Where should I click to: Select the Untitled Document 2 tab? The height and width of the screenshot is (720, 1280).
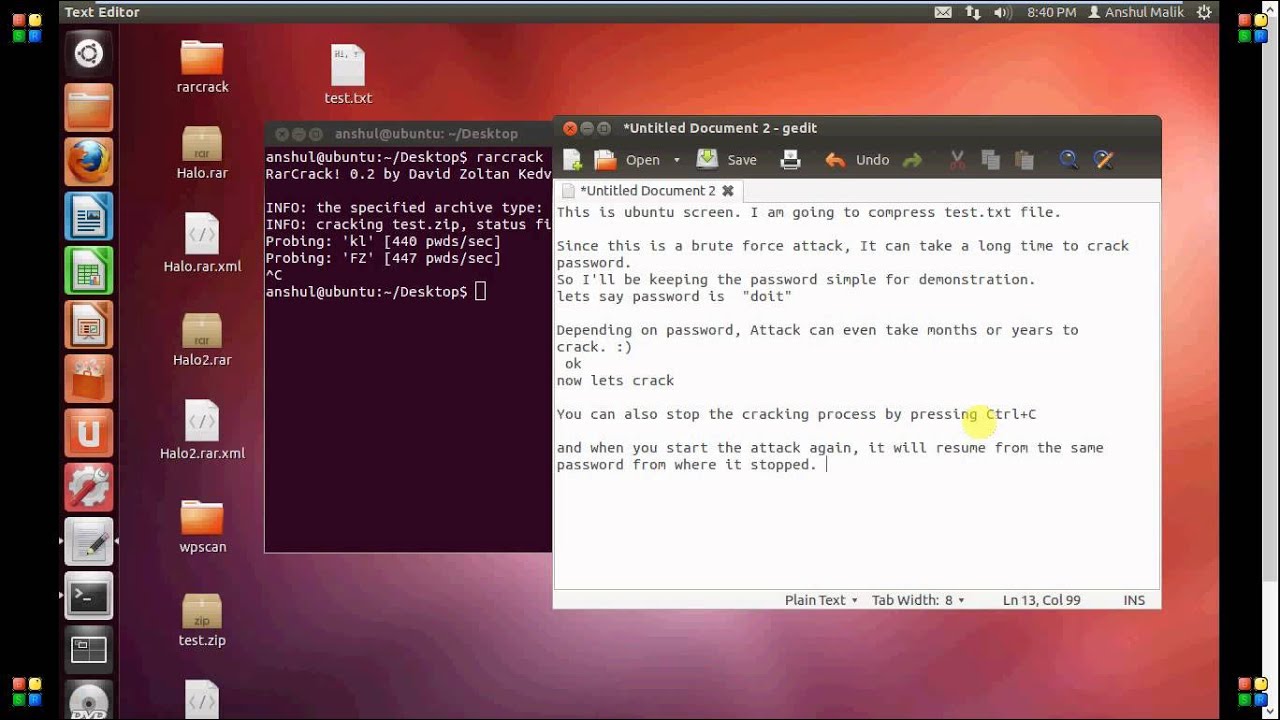pos(648,190)
